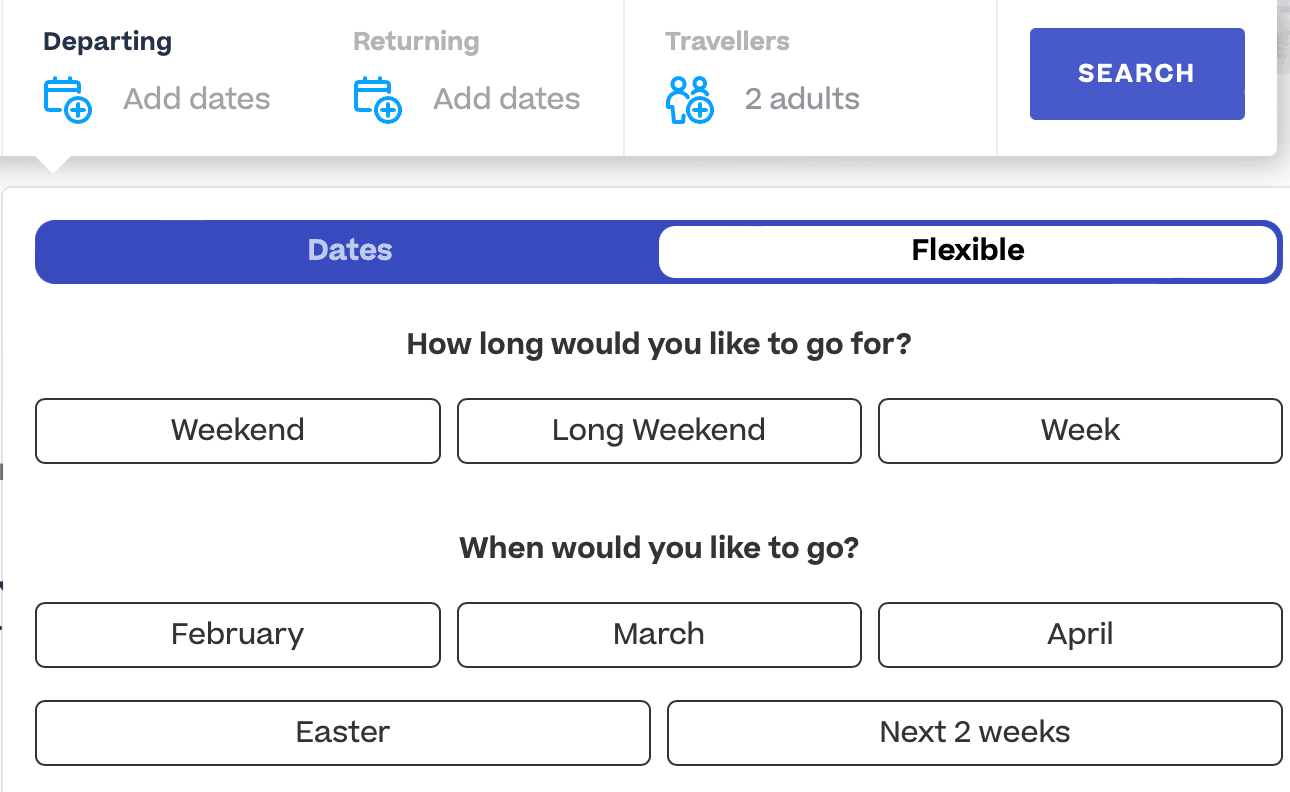Click the Departing label
Screen dimensions: 1290x792
click(107, 42)
